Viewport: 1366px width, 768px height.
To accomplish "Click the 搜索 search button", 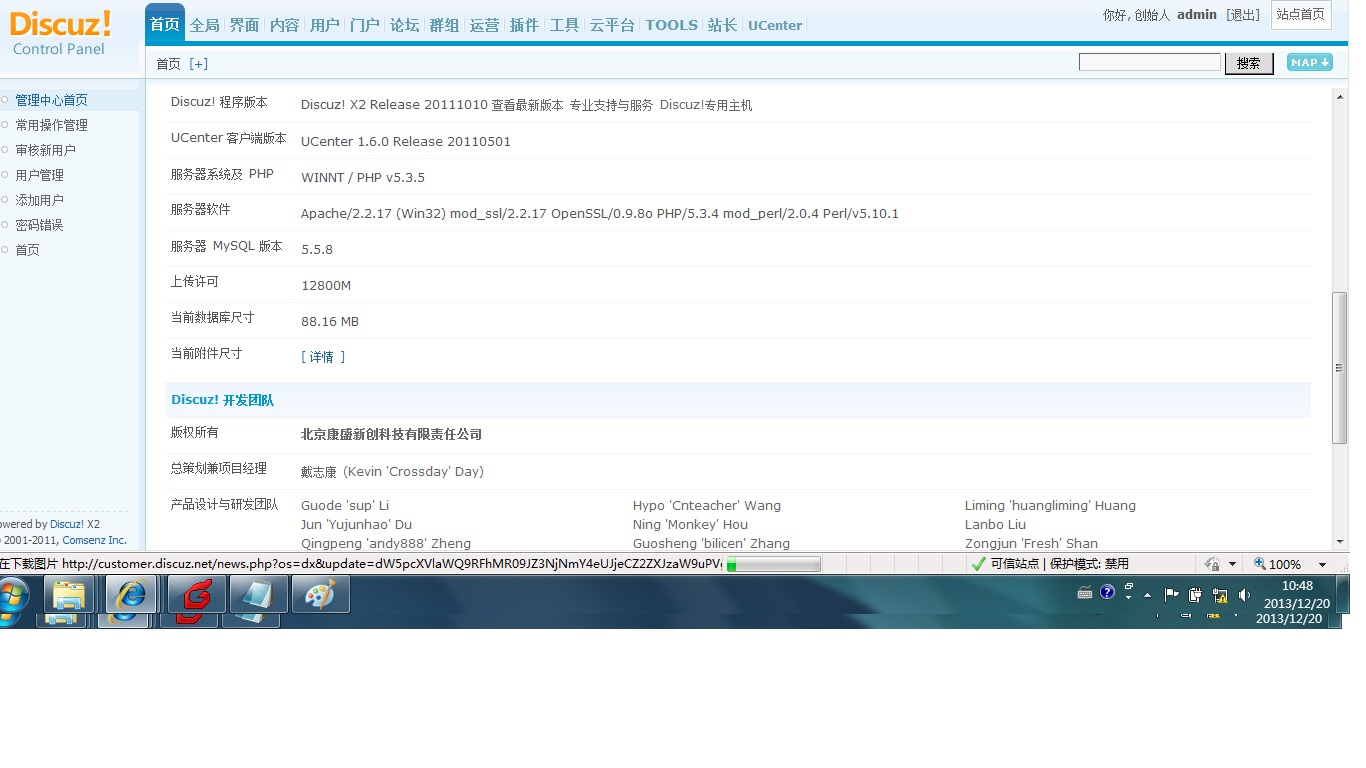I will [1249, 63].
